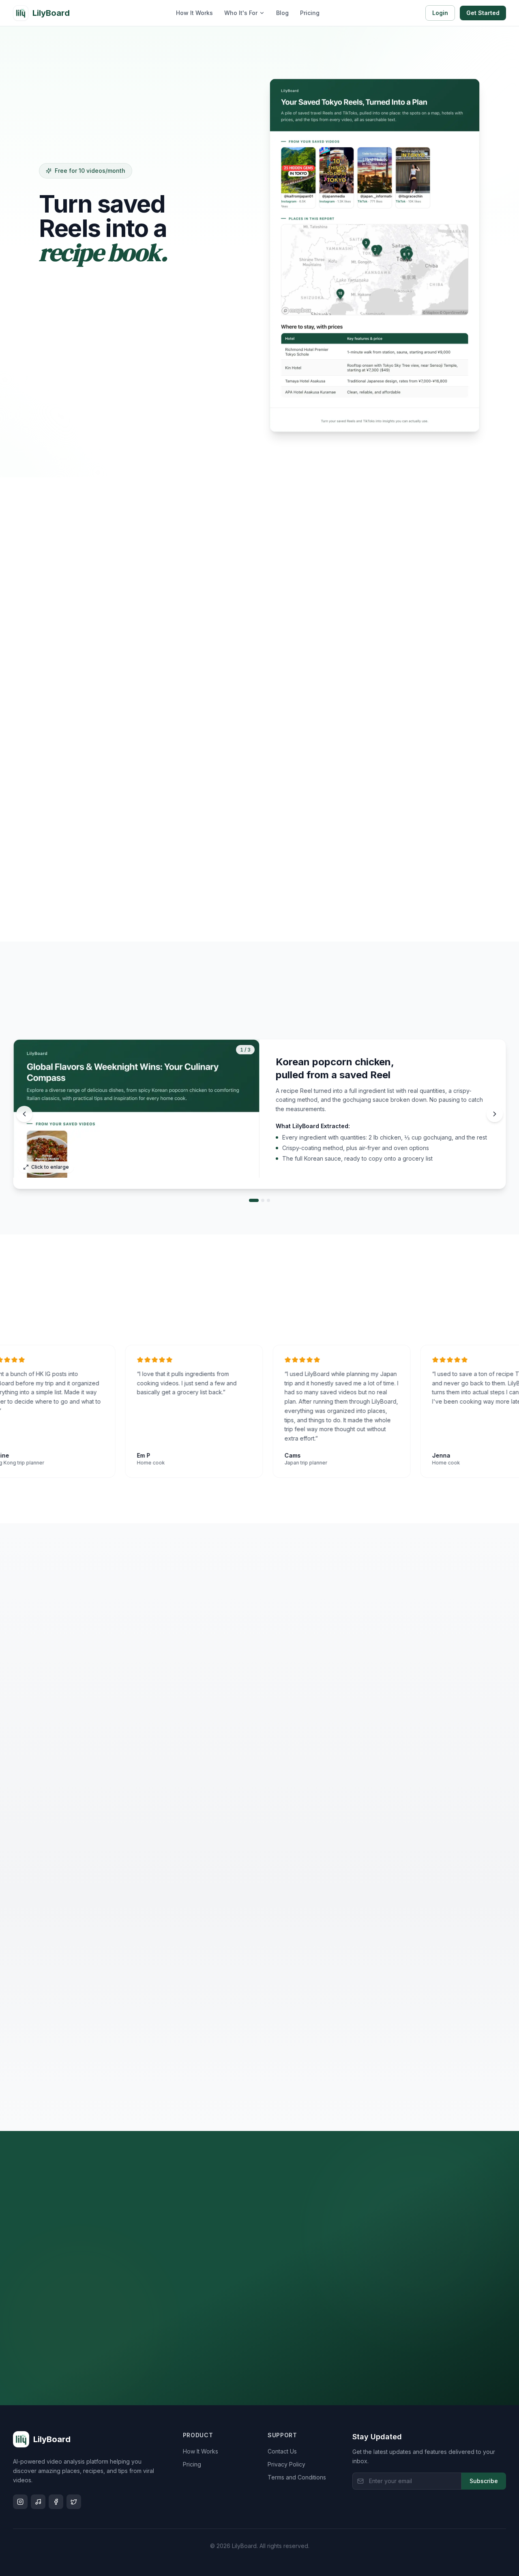Click the heading Korean popcorn chicken, pulled from a saved Reel
The width and height of the screenshot is (519, 2576).
coord(335,1068)
